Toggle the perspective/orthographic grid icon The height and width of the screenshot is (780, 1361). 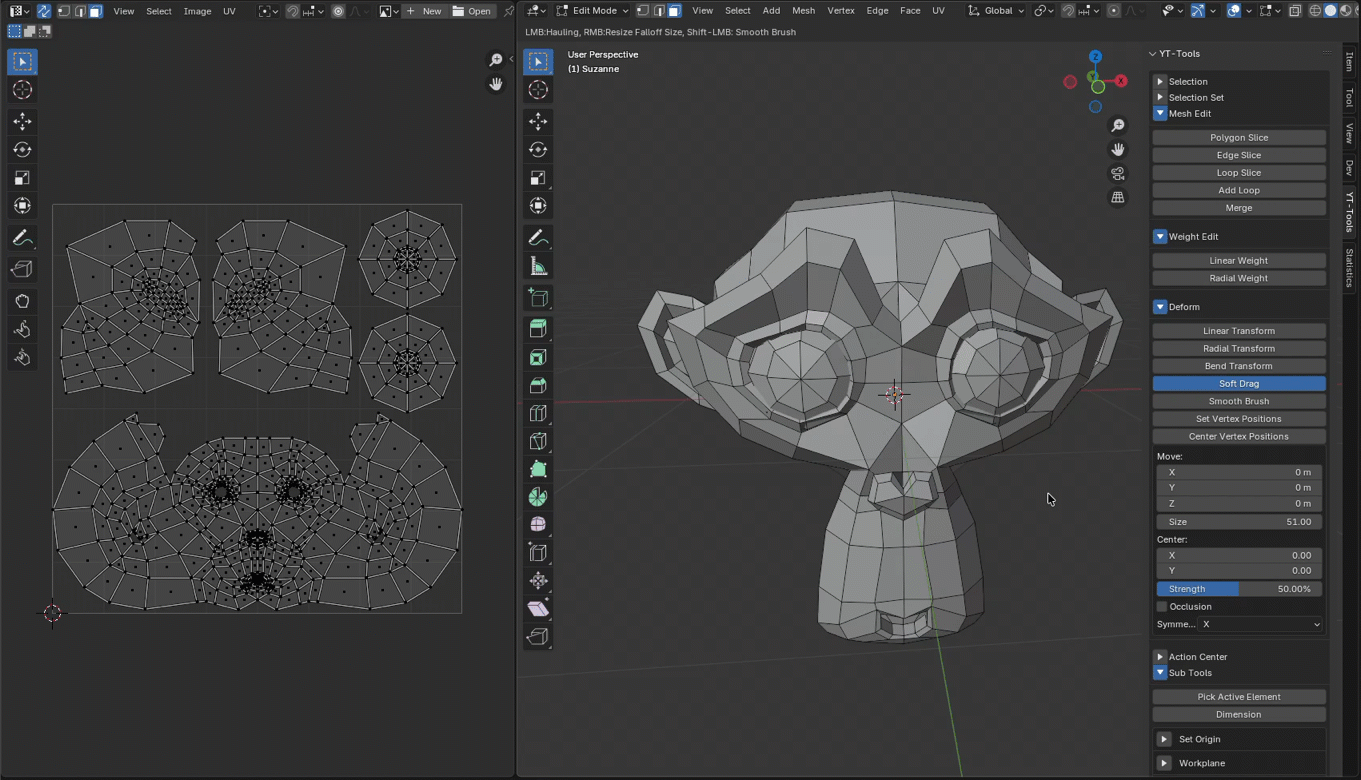tap(1118, 198)
